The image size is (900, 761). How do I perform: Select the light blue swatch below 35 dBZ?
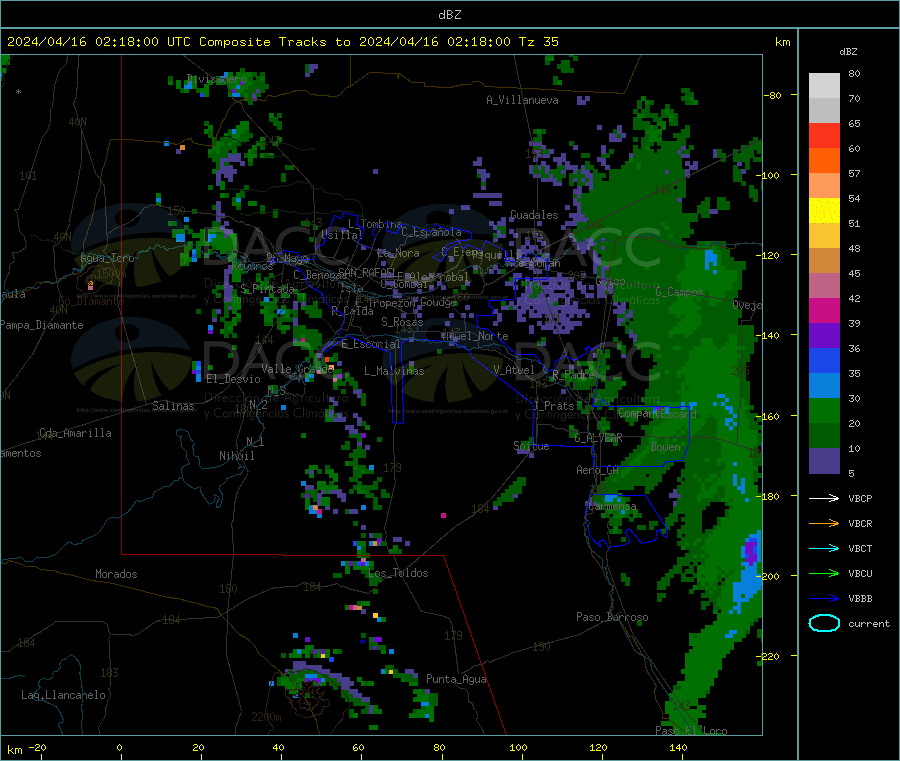[x=824, y=386]
